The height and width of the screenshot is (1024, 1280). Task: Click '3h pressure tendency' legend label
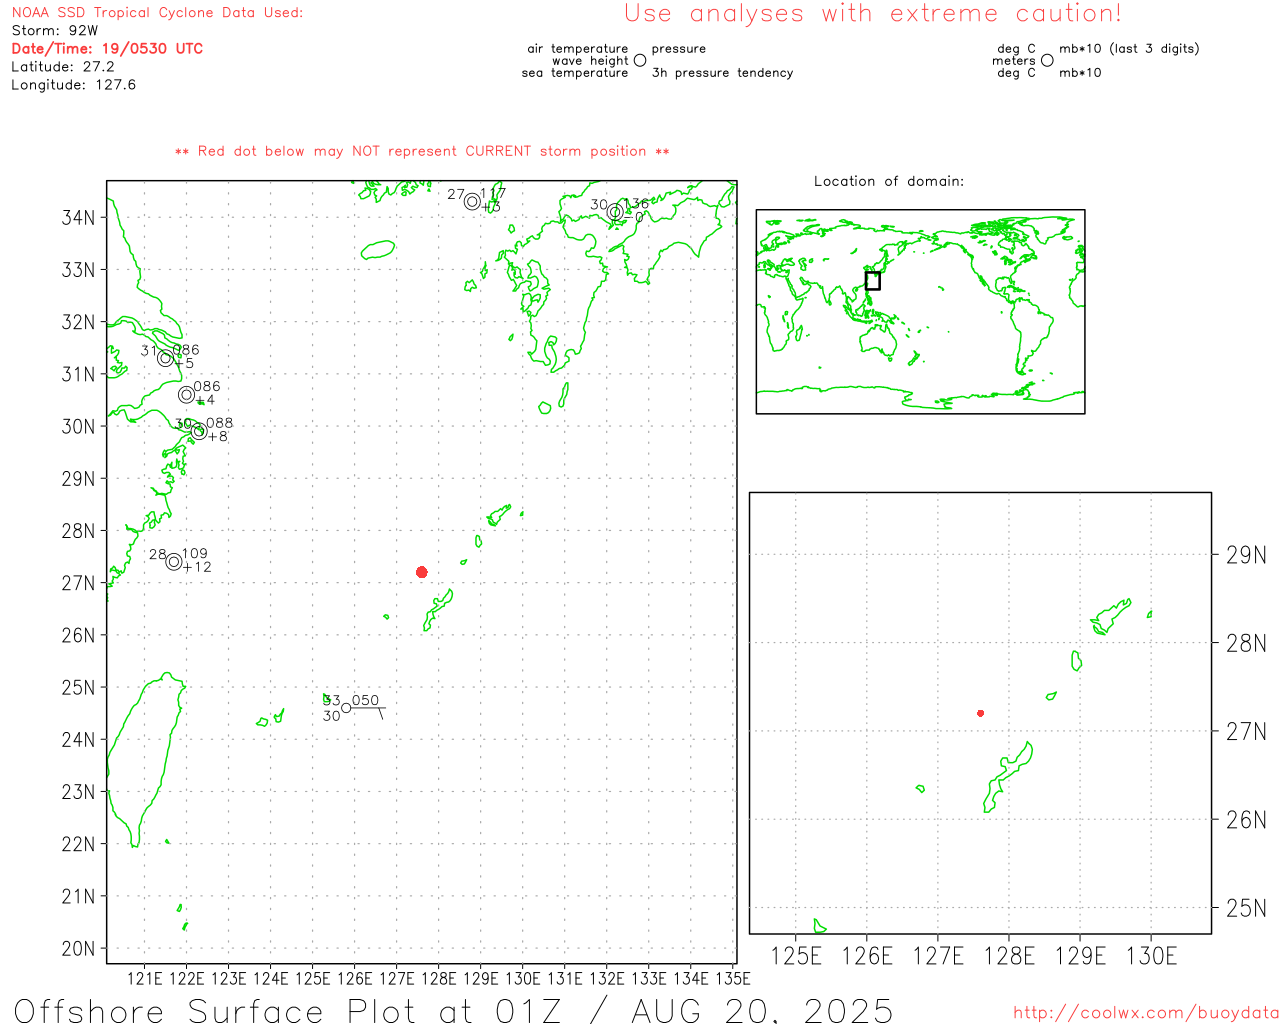[723, 73]
